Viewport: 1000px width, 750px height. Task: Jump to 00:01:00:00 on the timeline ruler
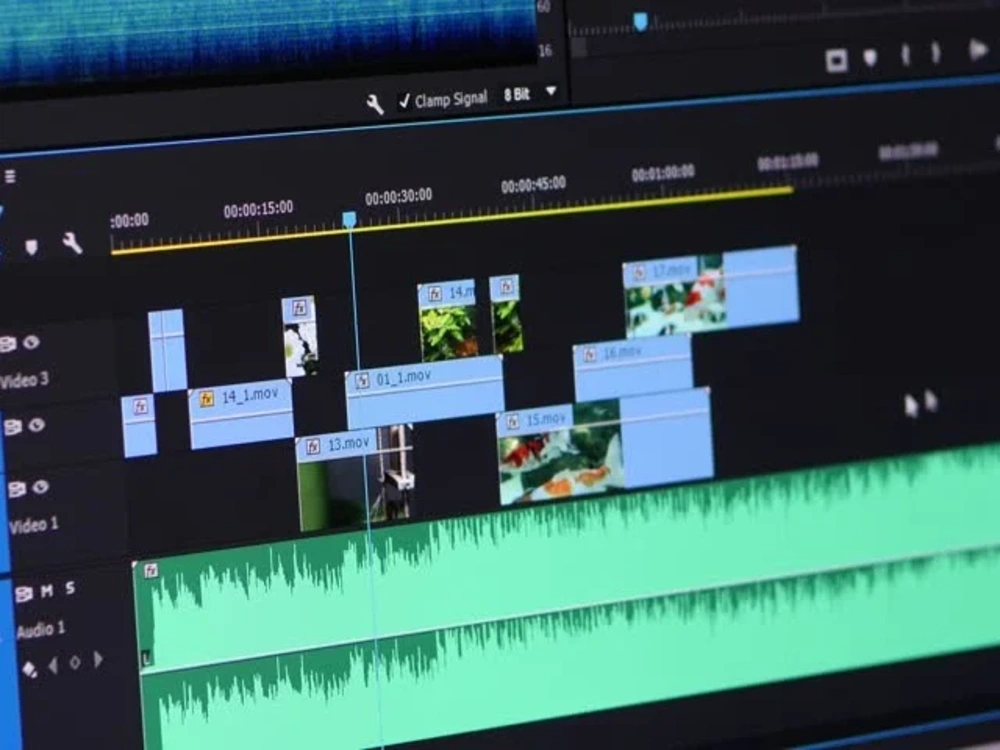(x=663, y=173)
